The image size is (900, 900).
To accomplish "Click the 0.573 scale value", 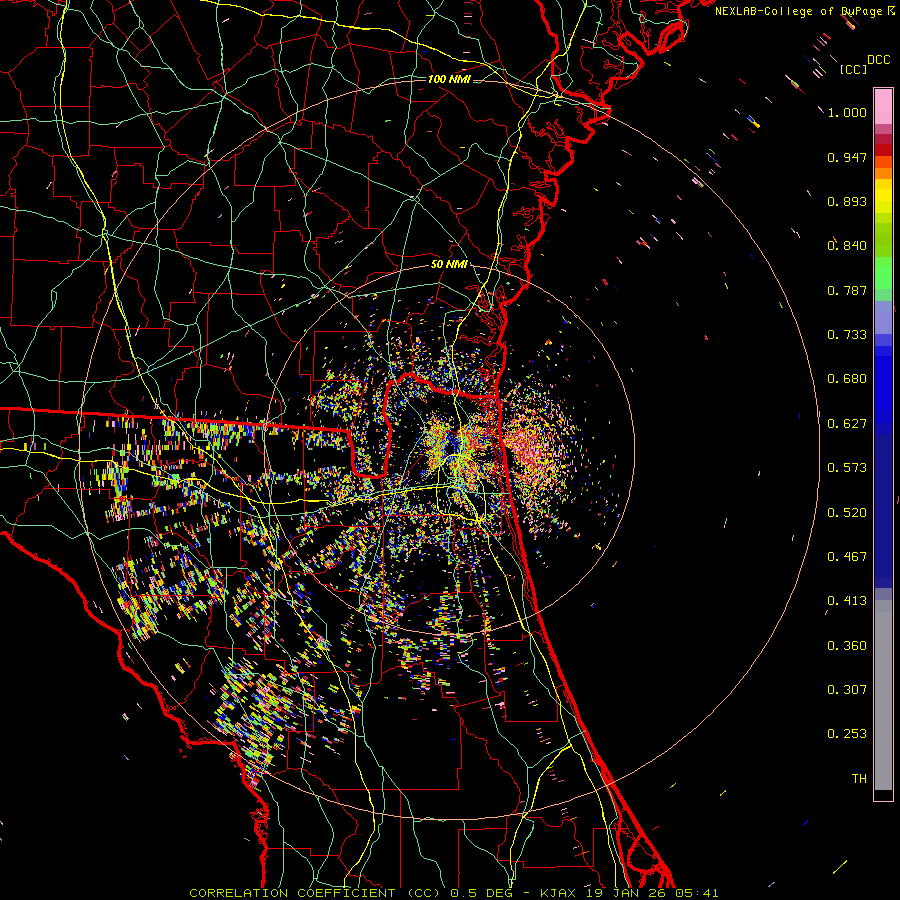I will [x=847, y=468].
